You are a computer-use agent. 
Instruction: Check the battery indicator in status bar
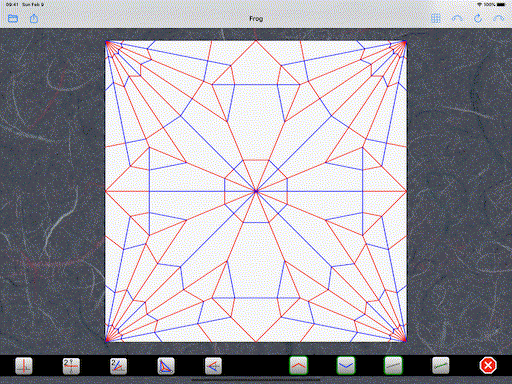(x=501, y=5)
